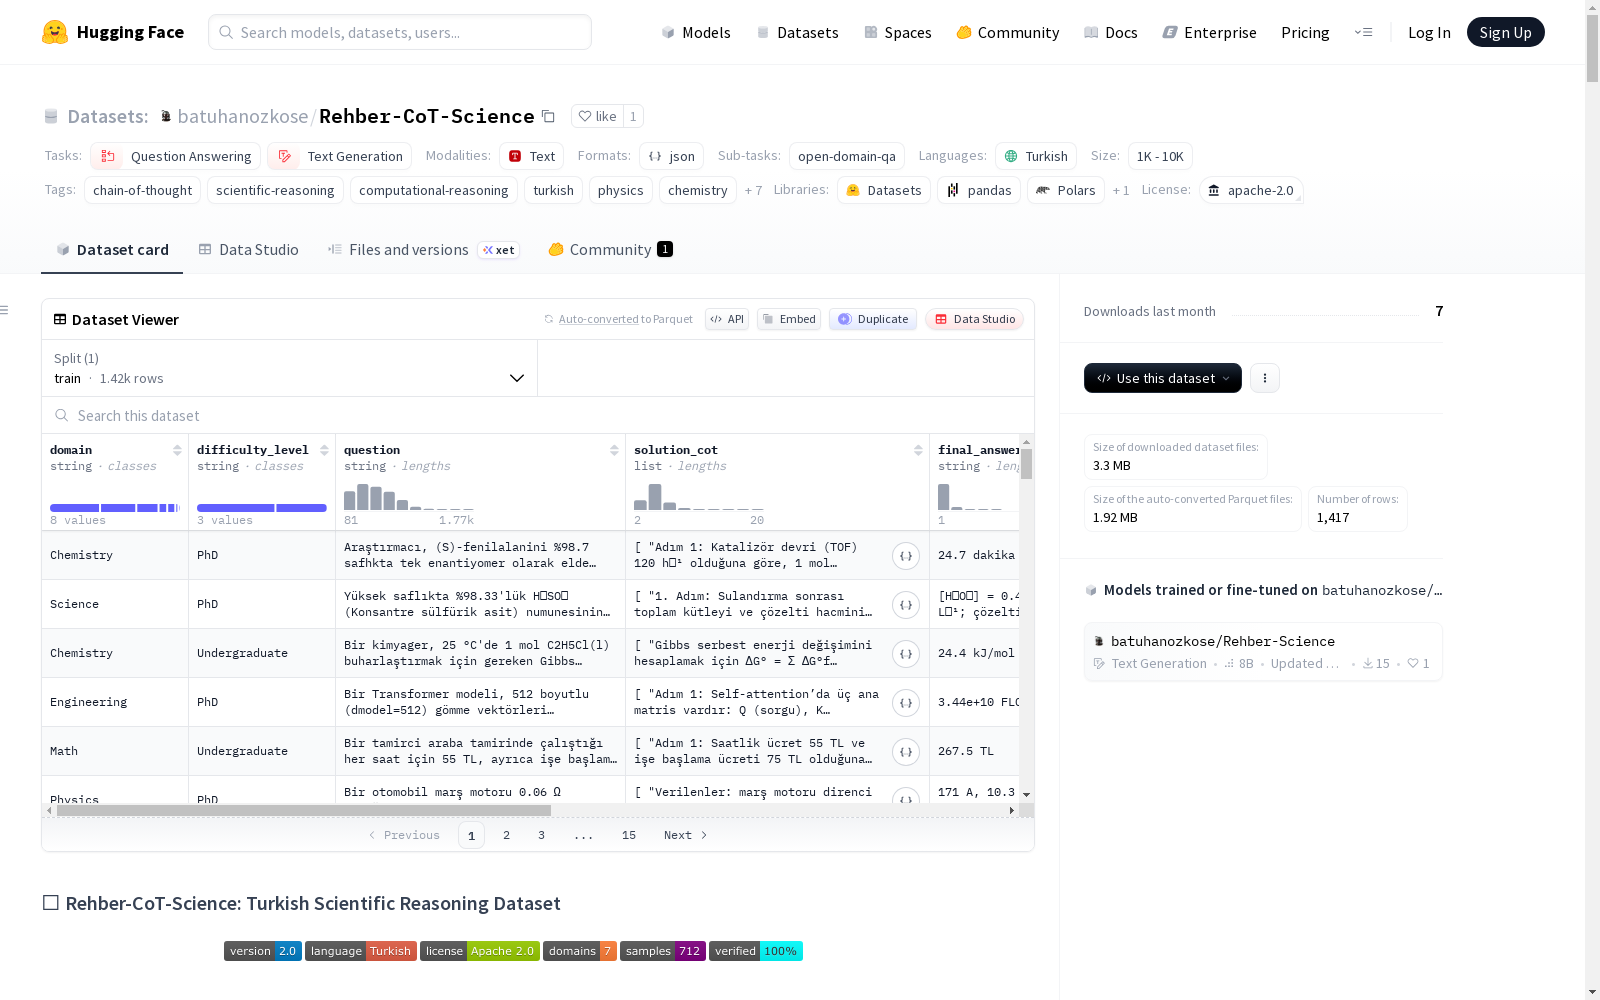Switch to the Data Studio tab
1600x1000 pixels.
tap(248, 250)
